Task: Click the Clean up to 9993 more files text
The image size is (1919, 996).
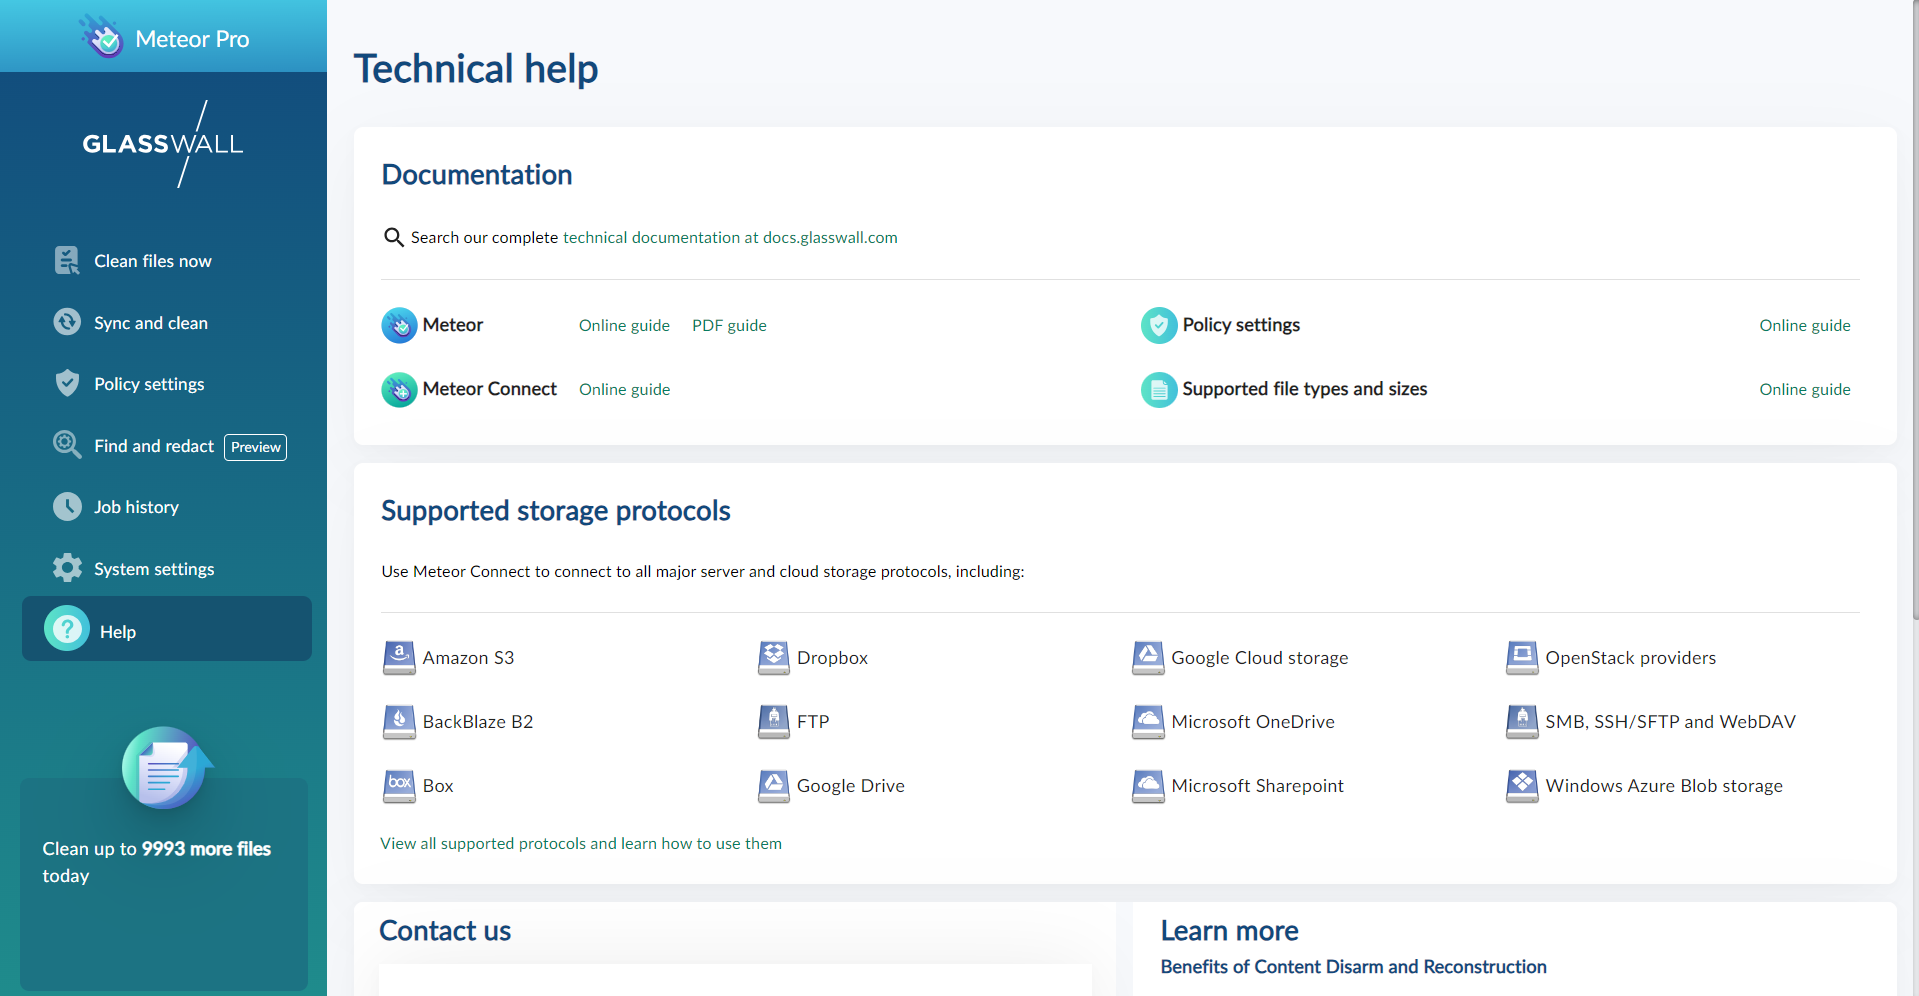Action: click(157, 862)
